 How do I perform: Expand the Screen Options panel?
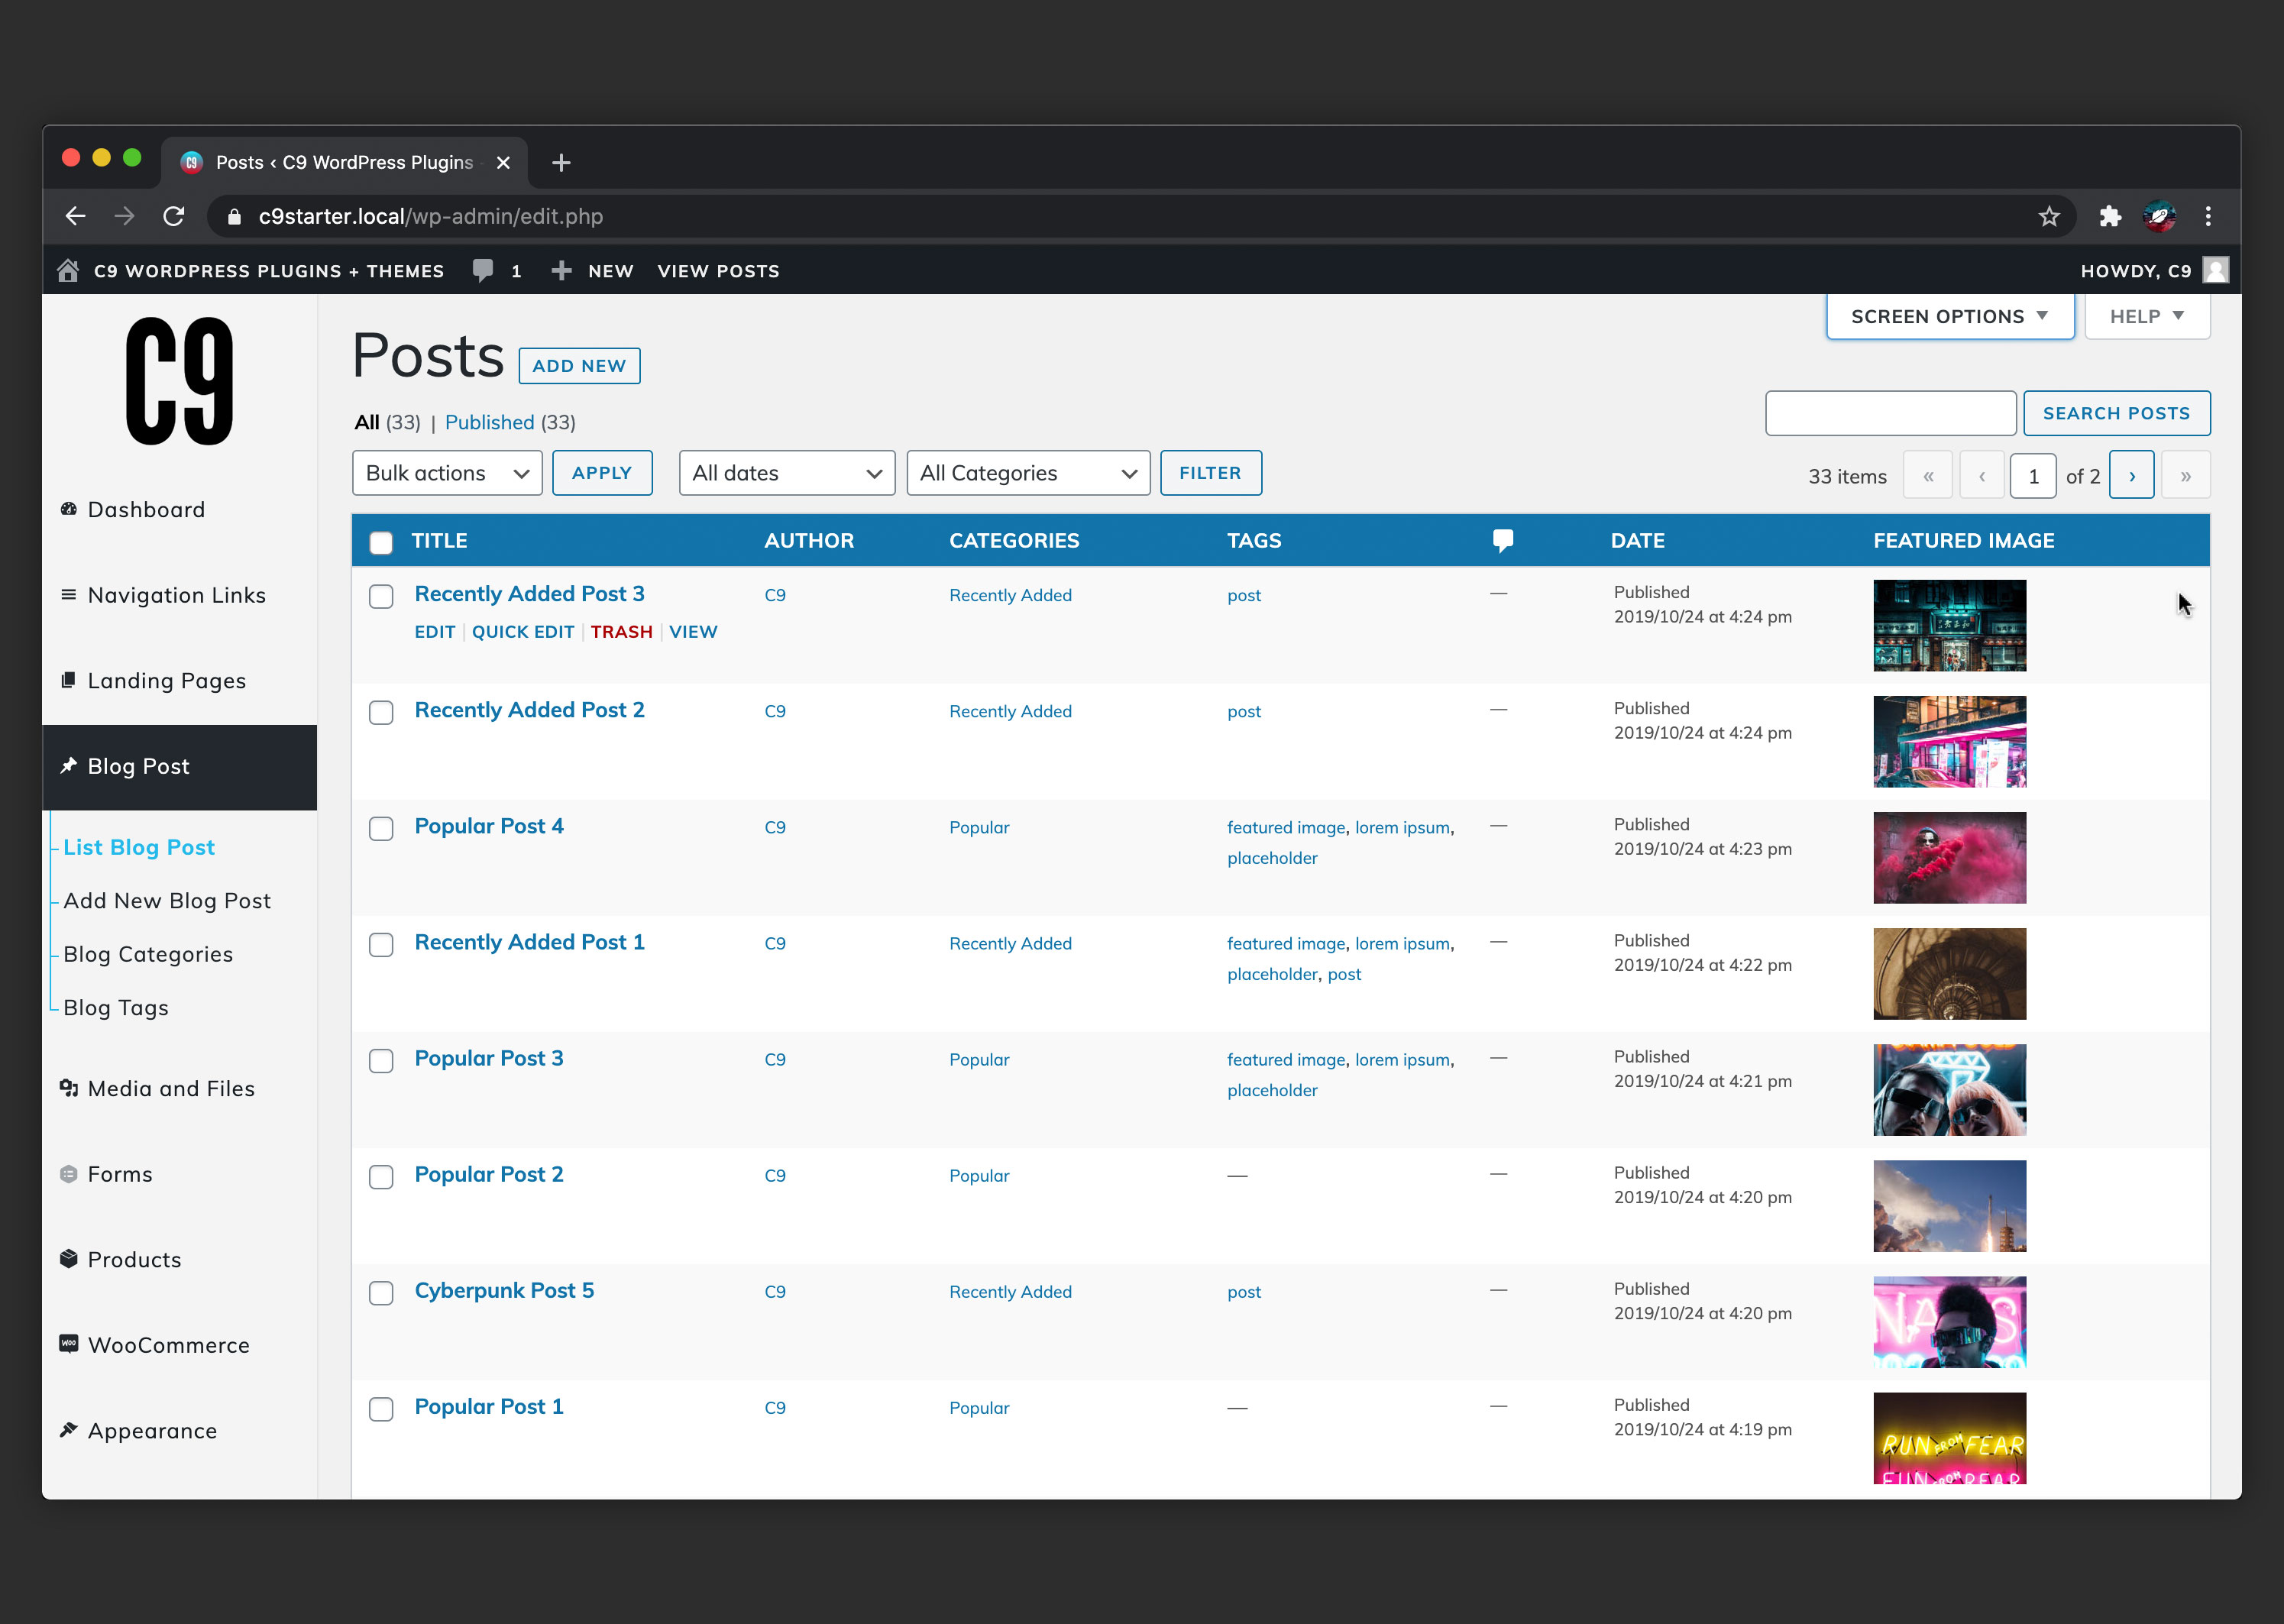tap(1949, 316)
